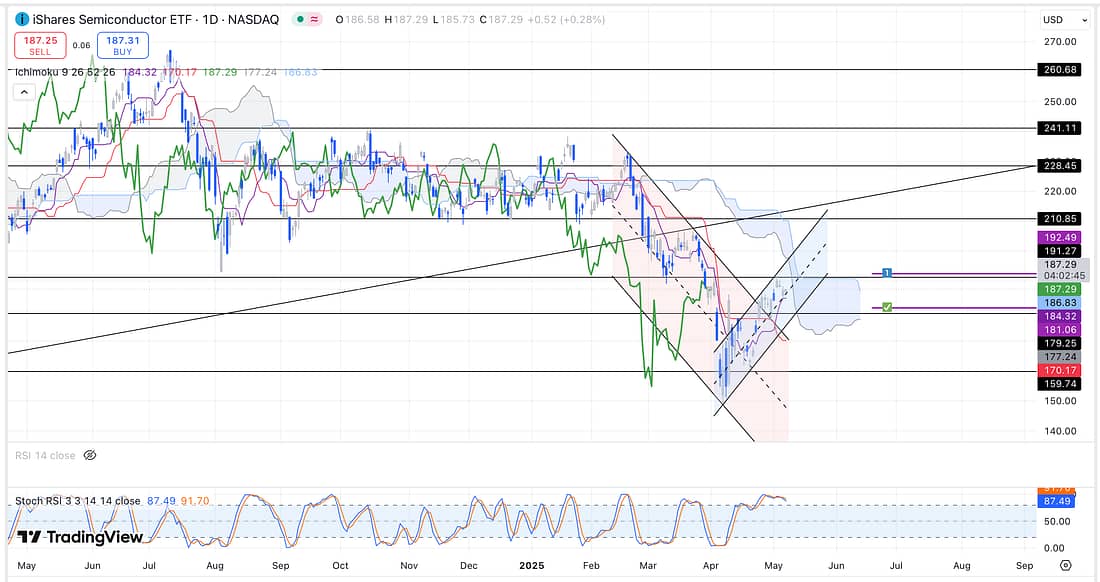Select the Ichimoku 9 26 52 26 indicator label
1100x582 pixels.
(x=65, y=72)
